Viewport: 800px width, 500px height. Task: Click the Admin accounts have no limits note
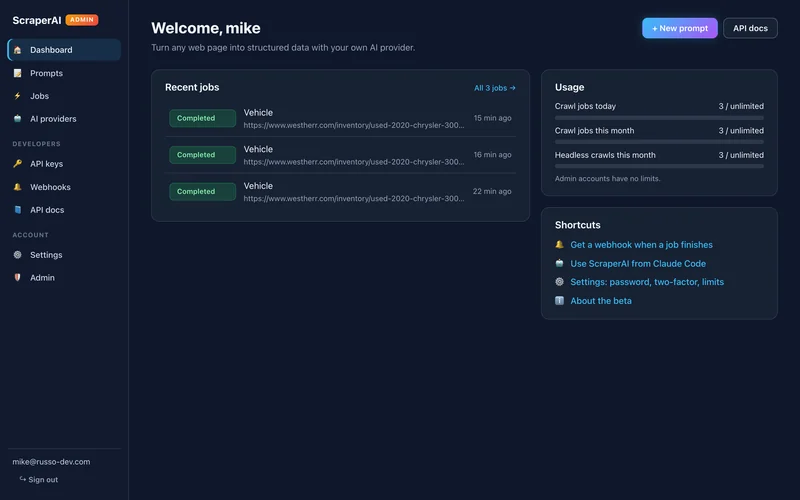(x=607, y=179)
